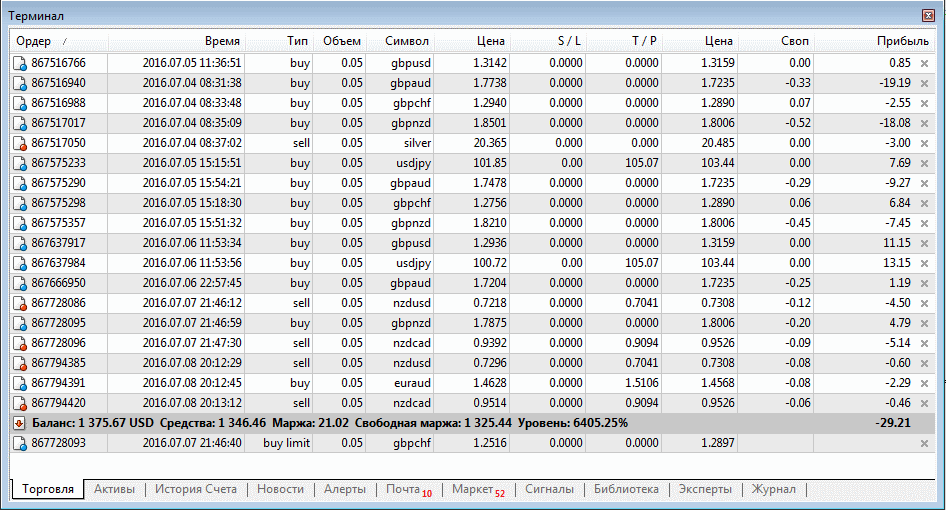Close order 867575298 via its X

(x=924, y=203)
